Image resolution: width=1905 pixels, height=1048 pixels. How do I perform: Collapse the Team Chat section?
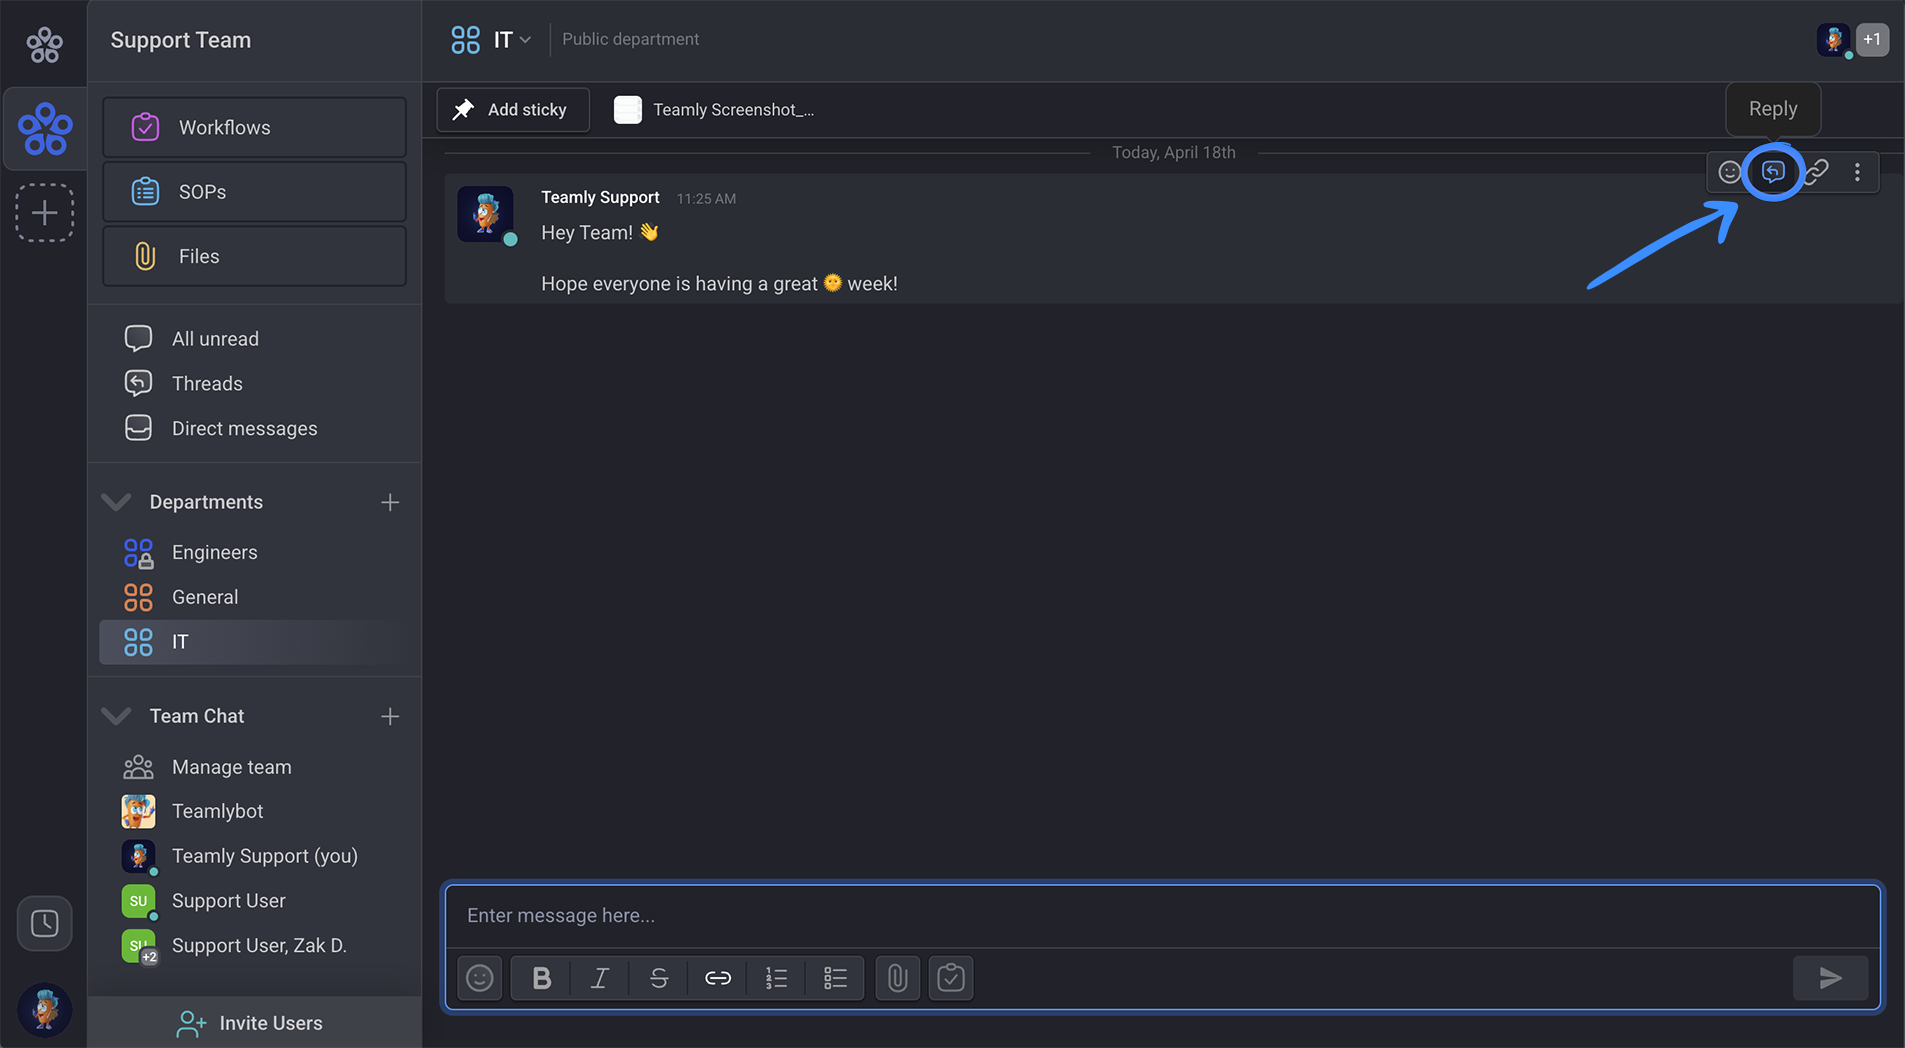pos(116,716)
